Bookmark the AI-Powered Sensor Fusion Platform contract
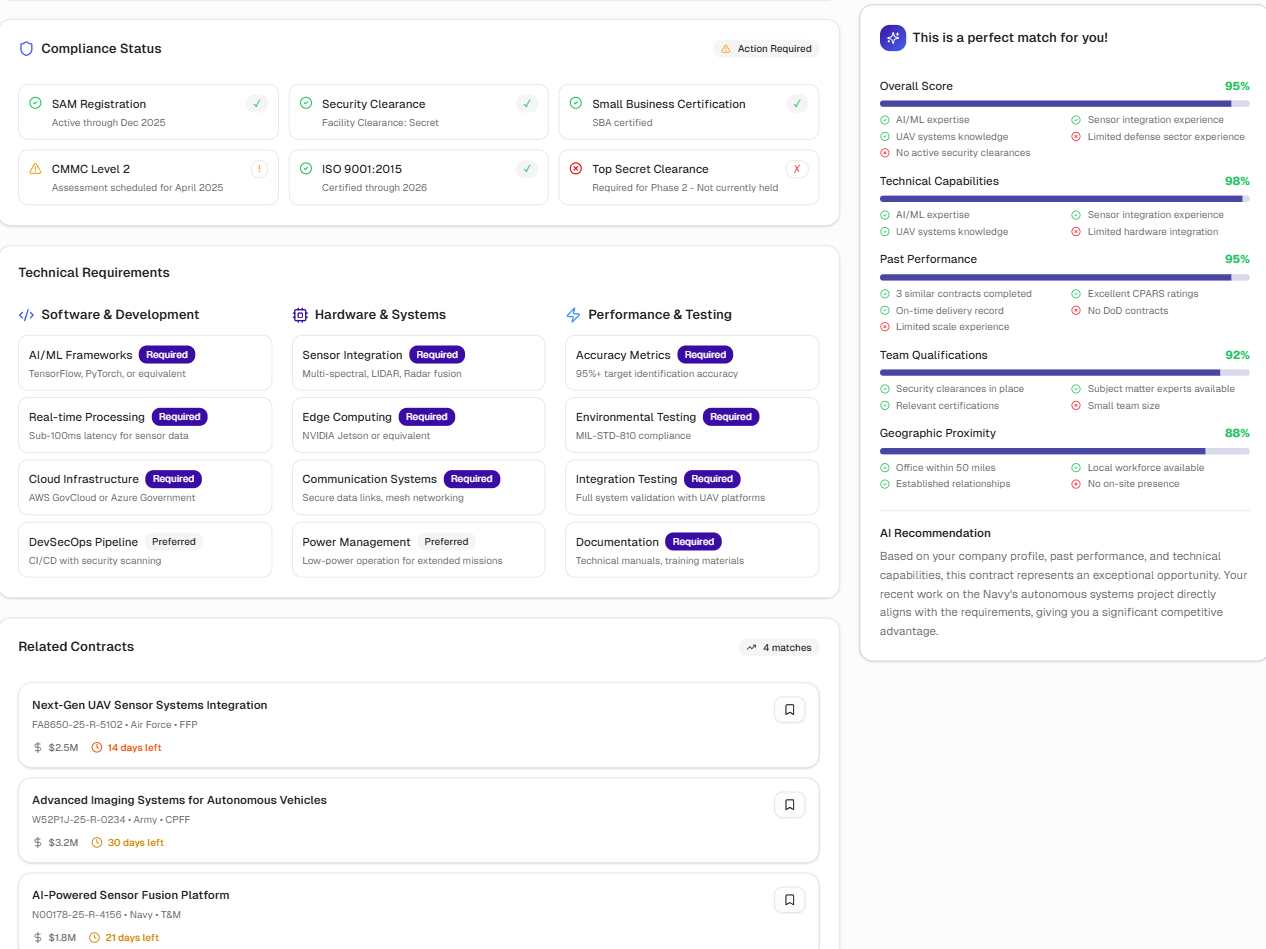Screen dimensions: 1266x949 pos(789,900)
